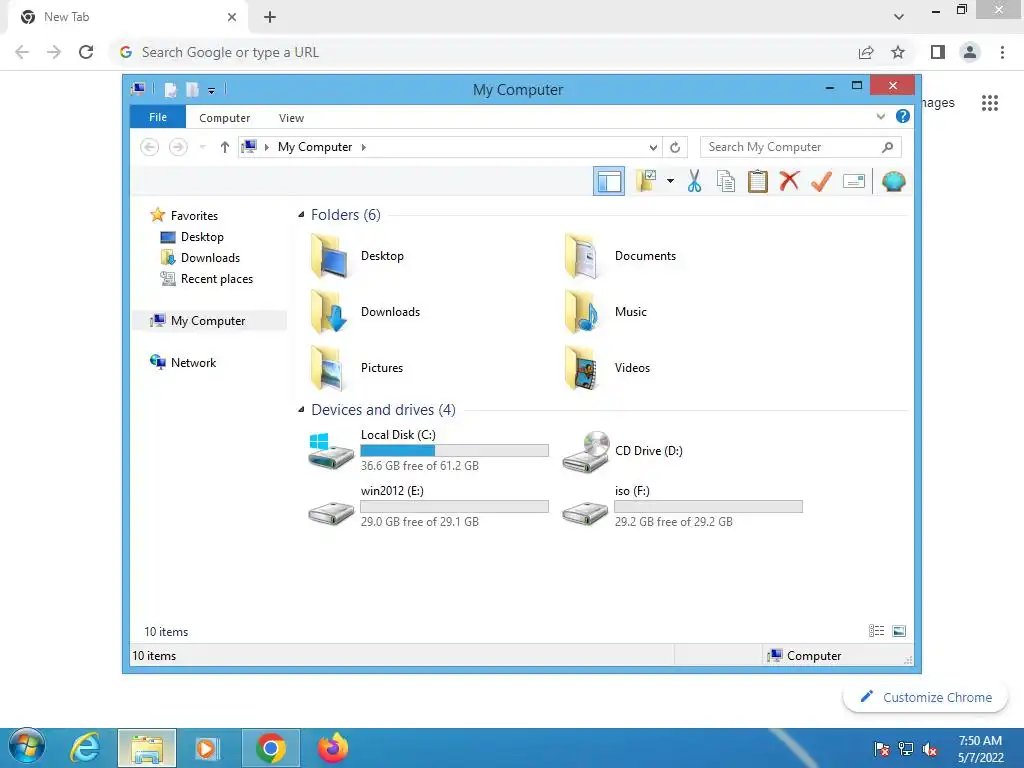Select the Documents folder icon
Screen dimensions: 1024x768
583,256
